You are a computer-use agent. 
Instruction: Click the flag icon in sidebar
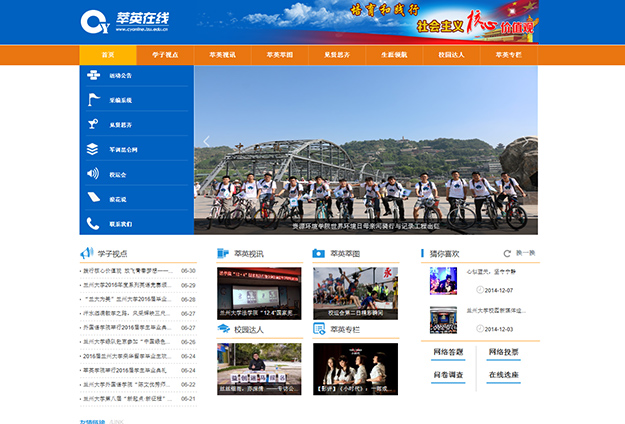(x=93, y=100)
